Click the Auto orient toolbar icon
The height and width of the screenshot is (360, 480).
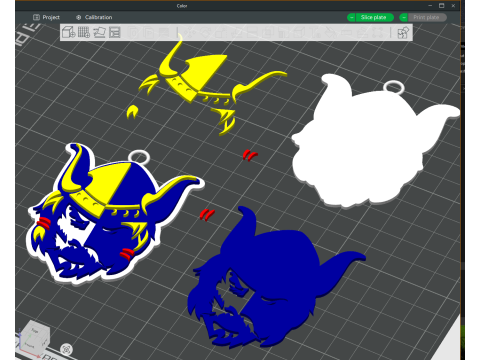pyautogui.click(x=99, y=32)
